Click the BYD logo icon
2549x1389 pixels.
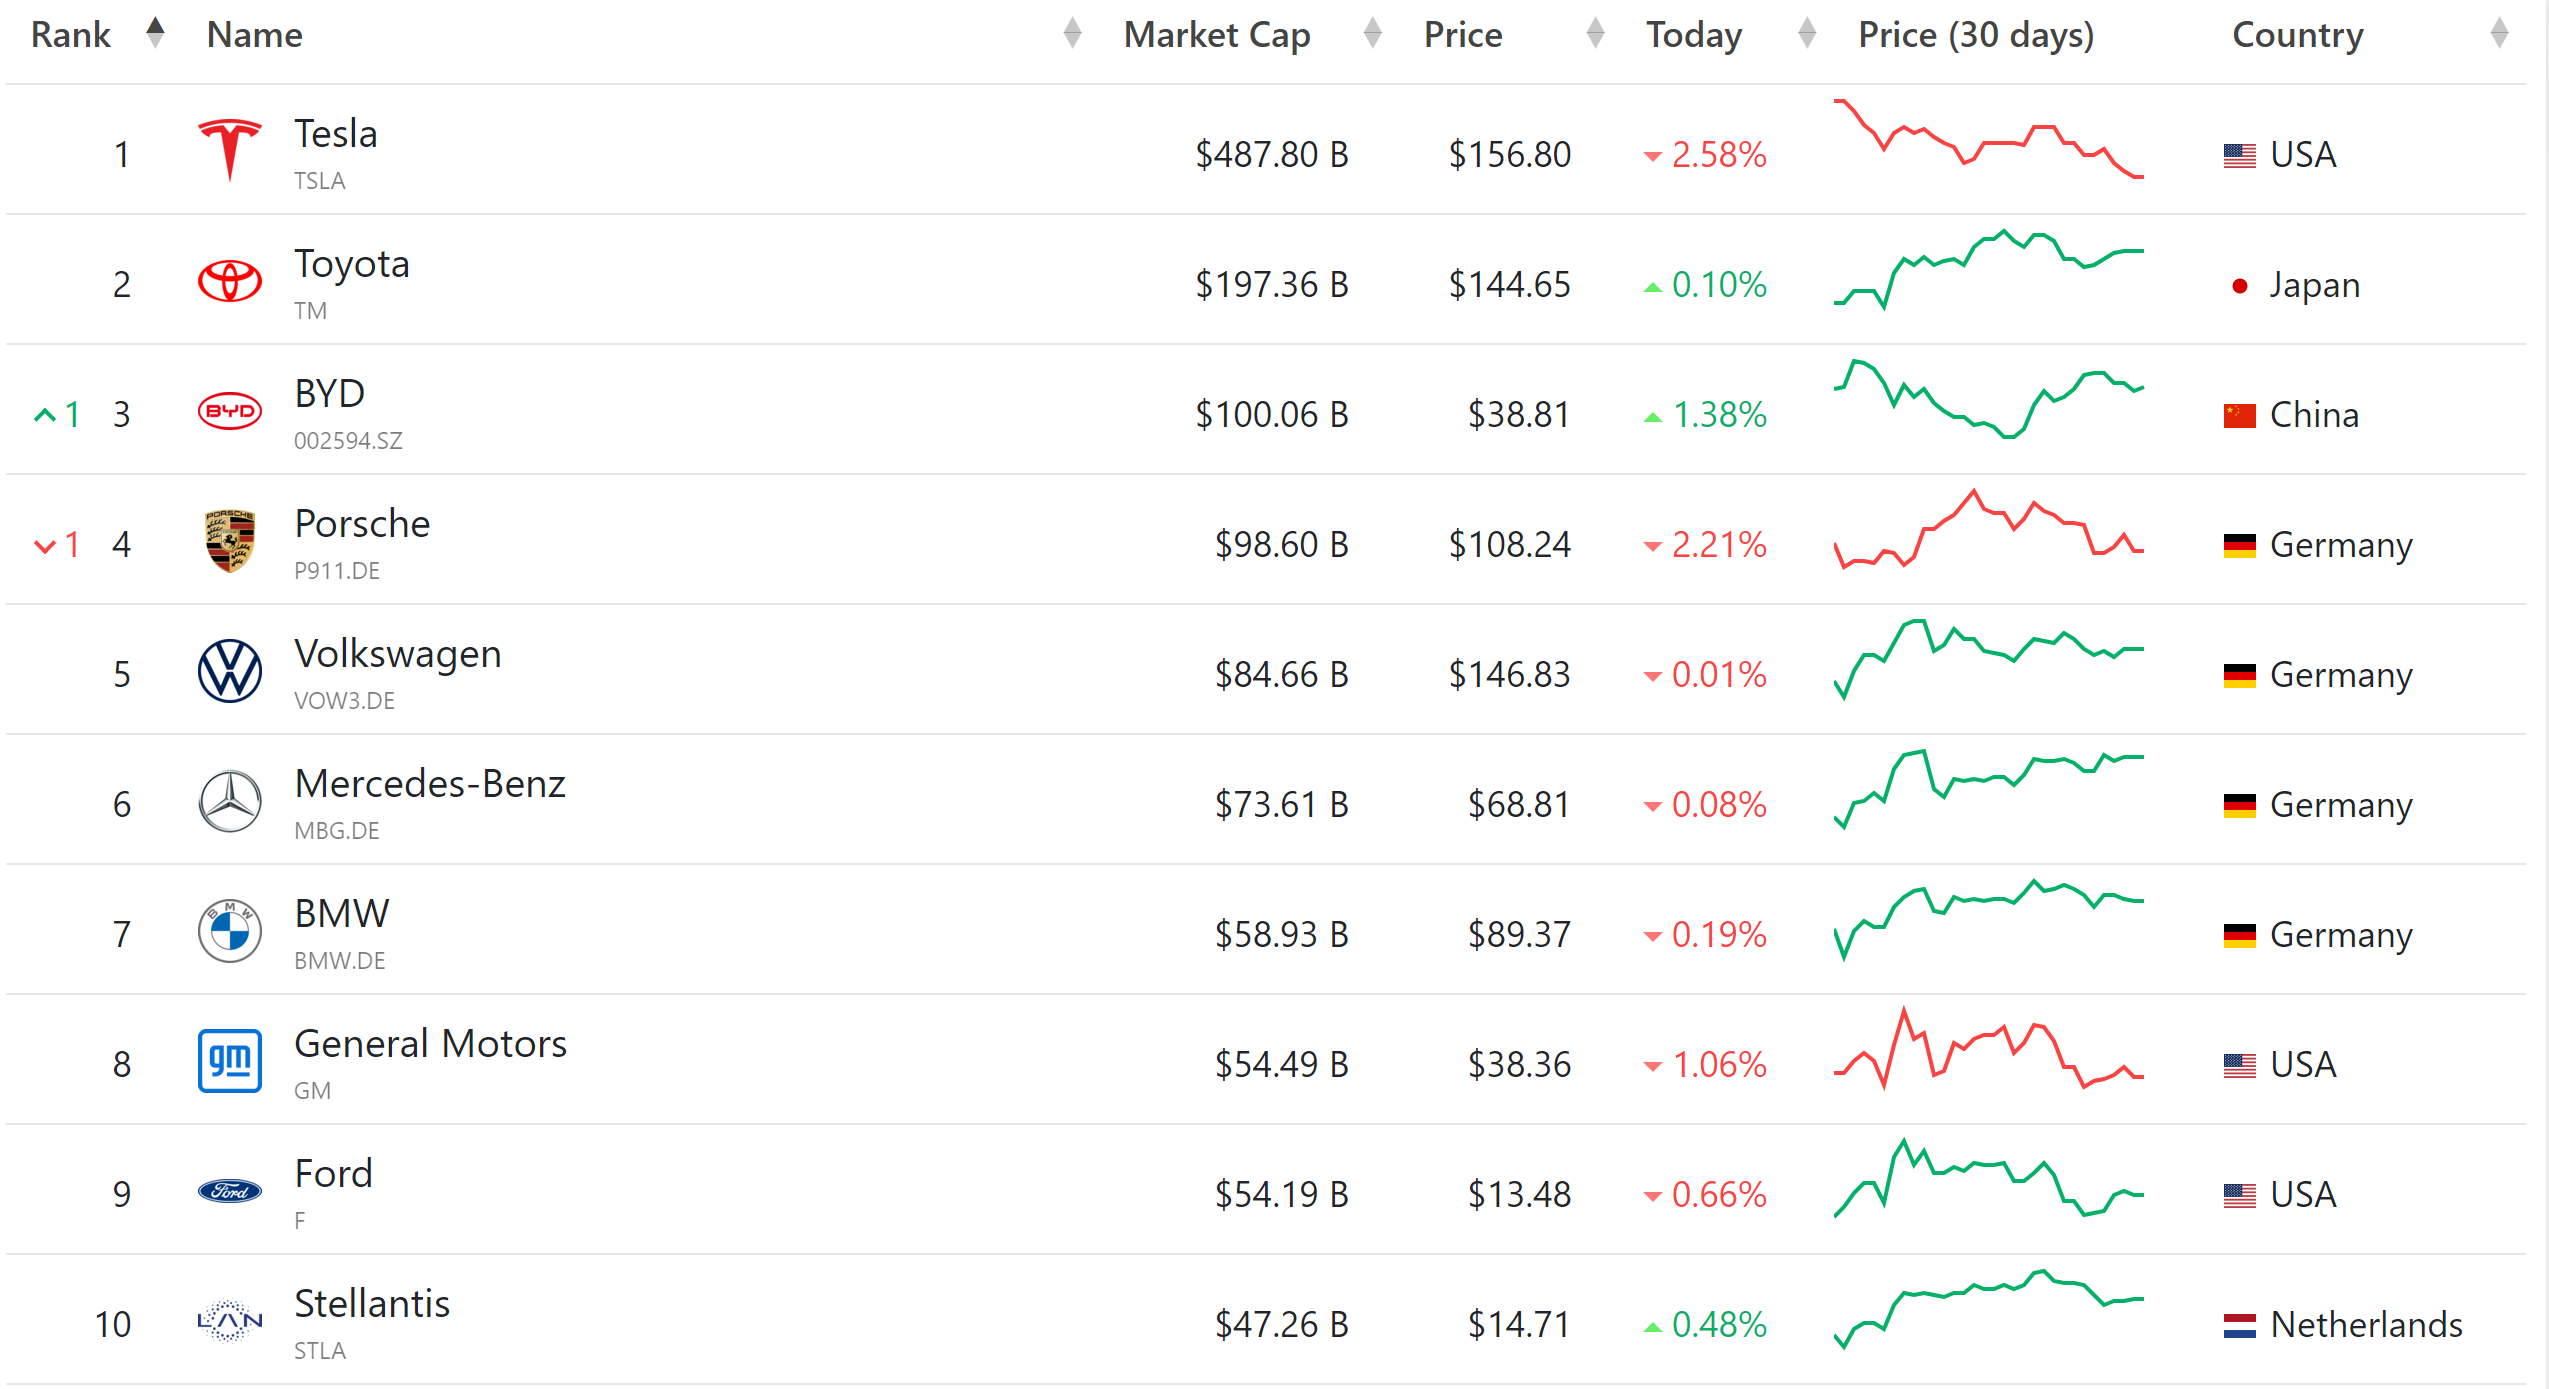pyautogui.click(x=230, y=411)
